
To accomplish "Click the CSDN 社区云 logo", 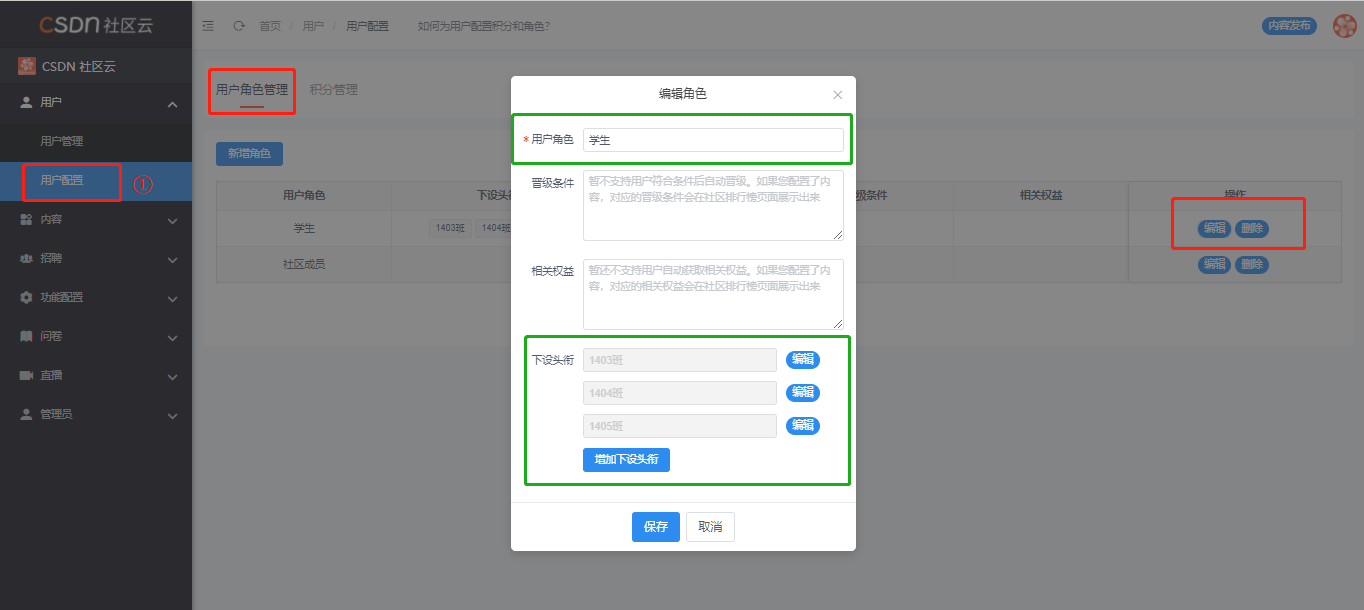I will click(96, 25).
